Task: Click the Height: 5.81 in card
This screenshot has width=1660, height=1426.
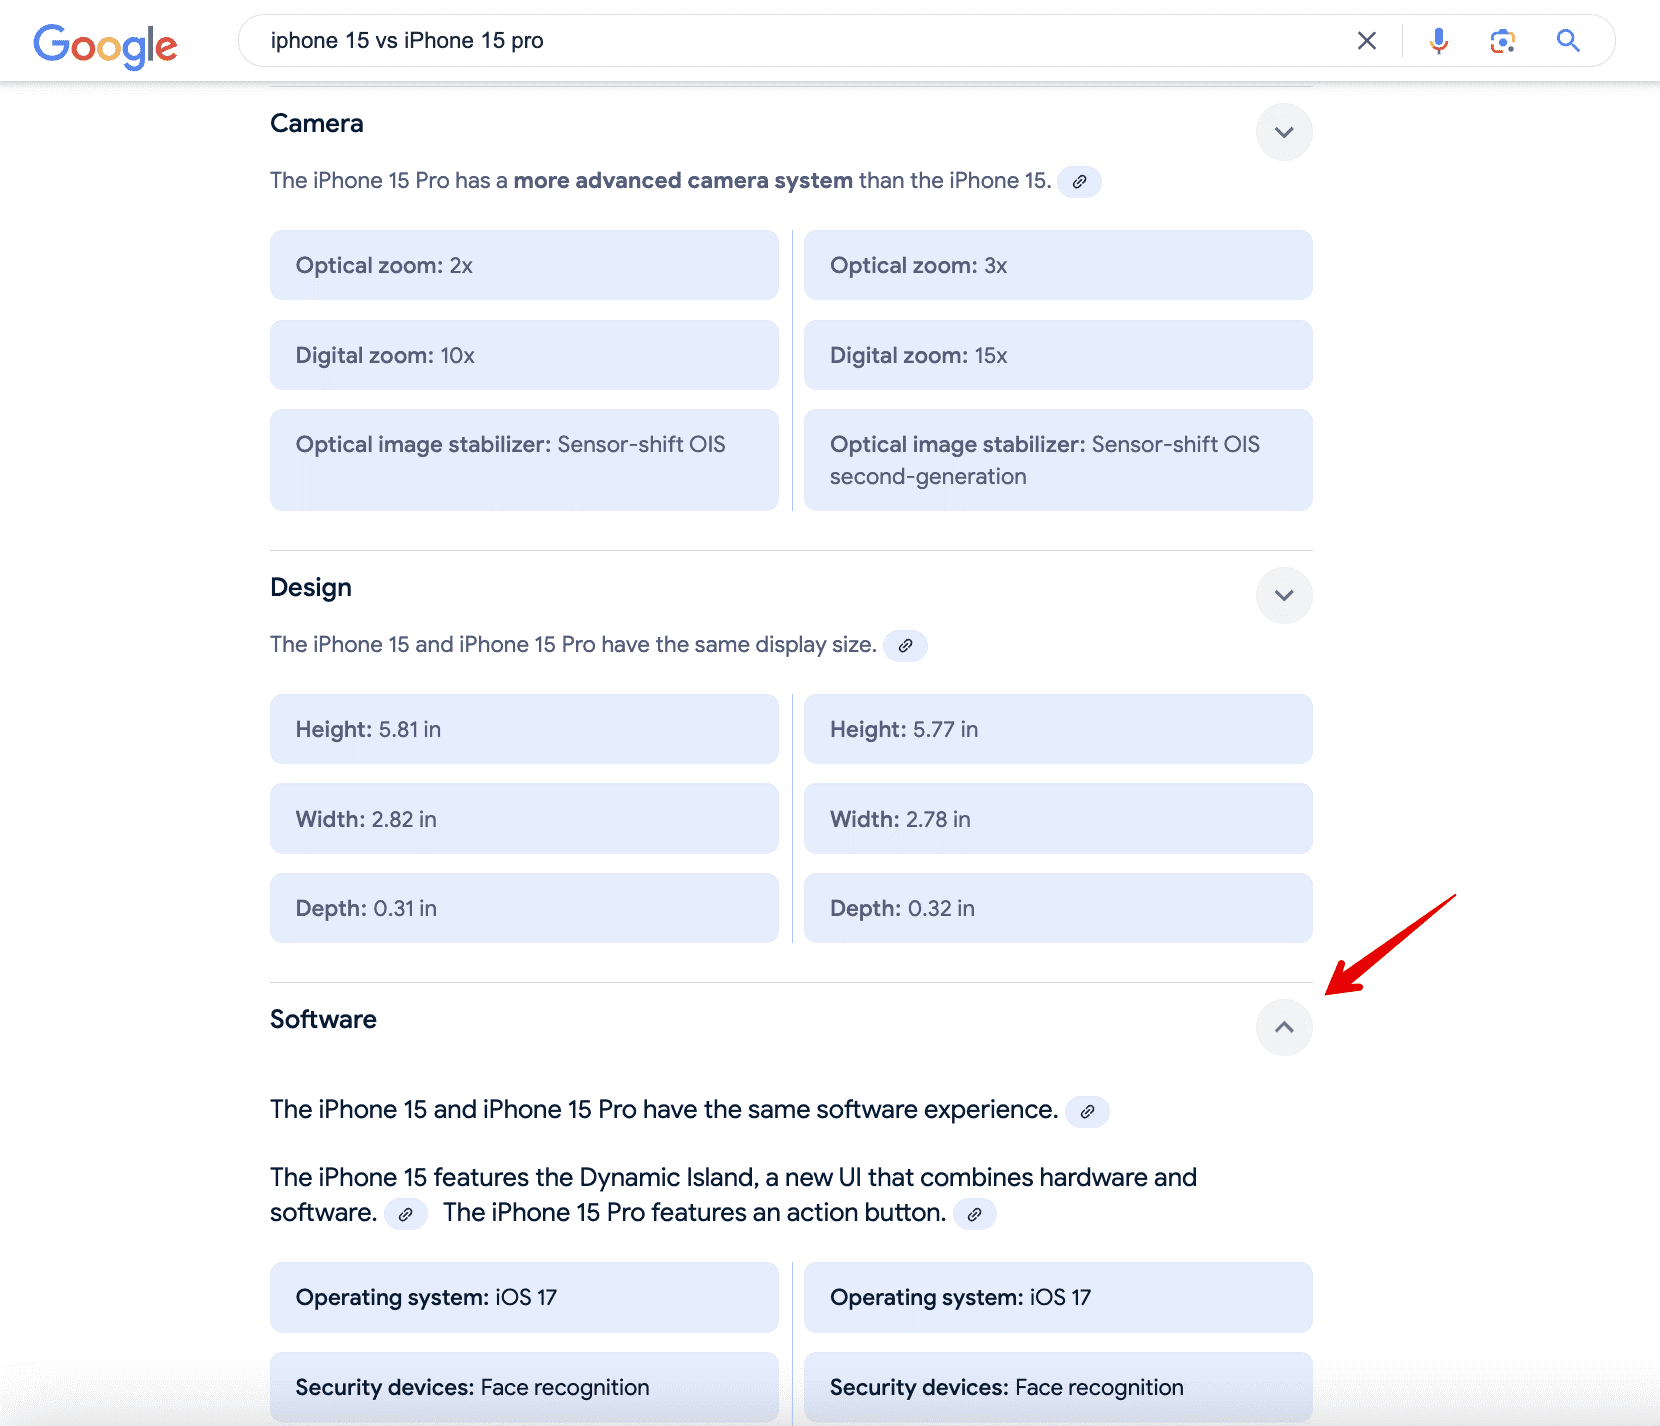Action: point(524,729)
